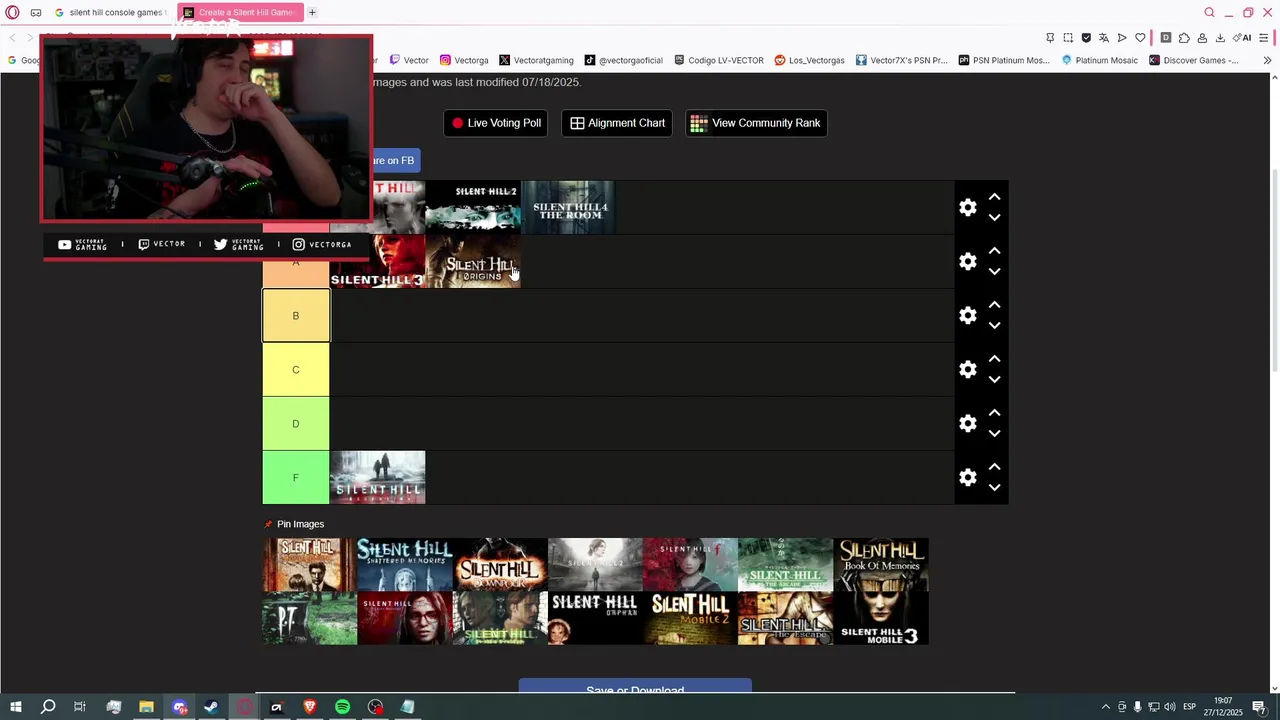This screenshot has height=720, width=1280.
Task: Move the F tier row down
Action: [x=994, y=487]
